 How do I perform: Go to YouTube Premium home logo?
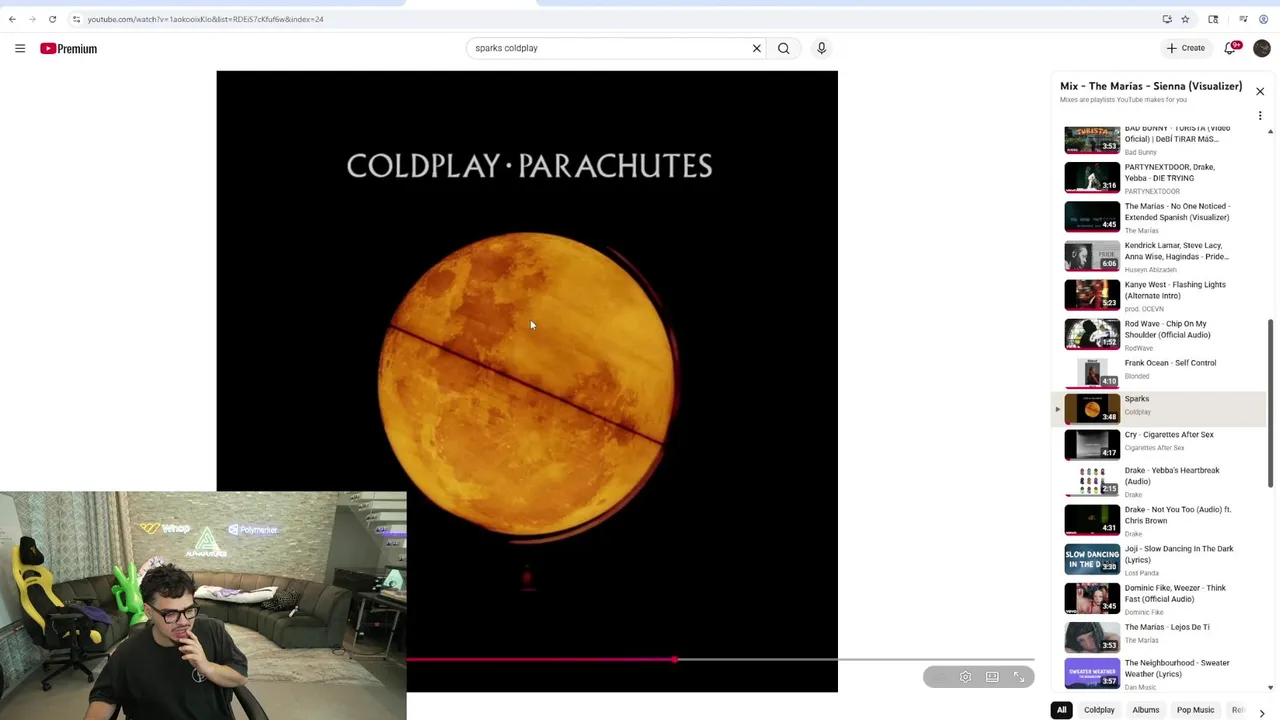[68, 48]
